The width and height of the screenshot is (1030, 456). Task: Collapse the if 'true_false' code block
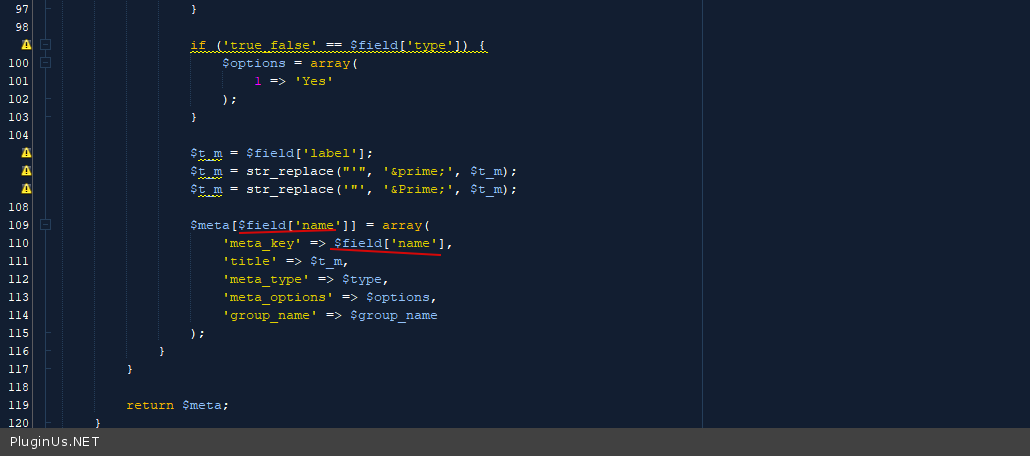[45, 45]
